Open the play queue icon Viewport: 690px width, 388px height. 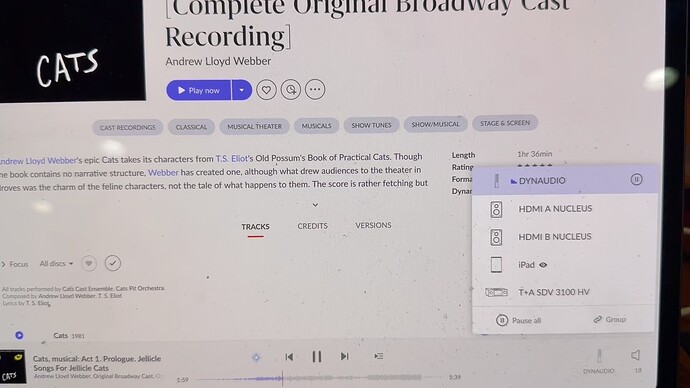378,355
